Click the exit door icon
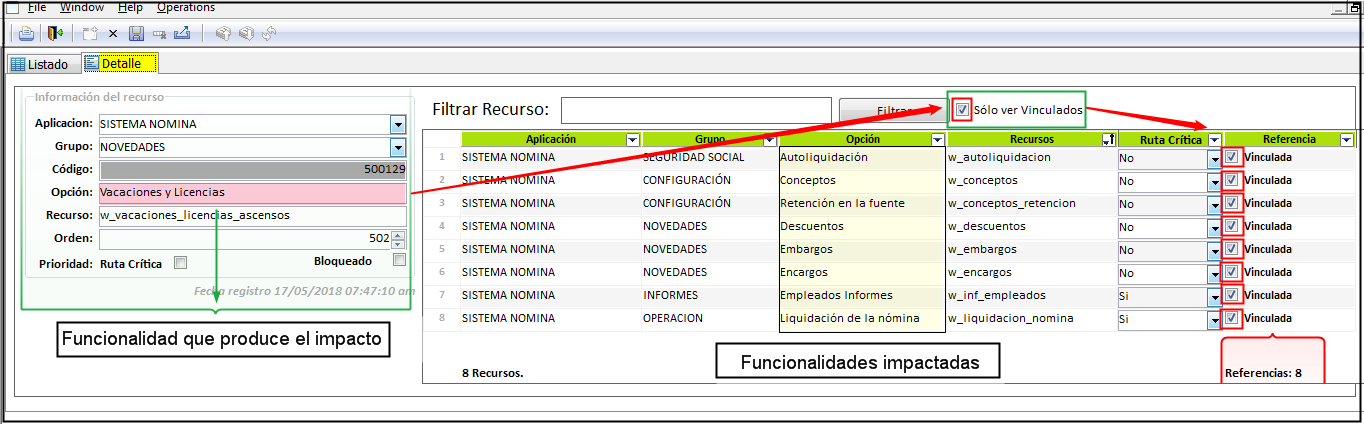 tap(55, 34)
